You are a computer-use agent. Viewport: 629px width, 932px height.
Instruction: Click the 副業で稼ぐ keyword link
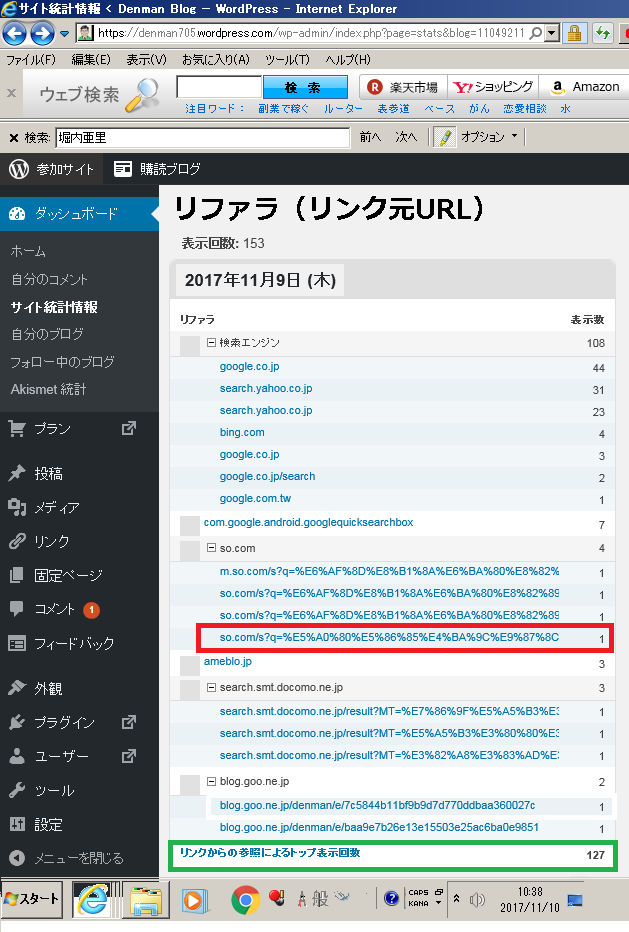pos(284,109)
